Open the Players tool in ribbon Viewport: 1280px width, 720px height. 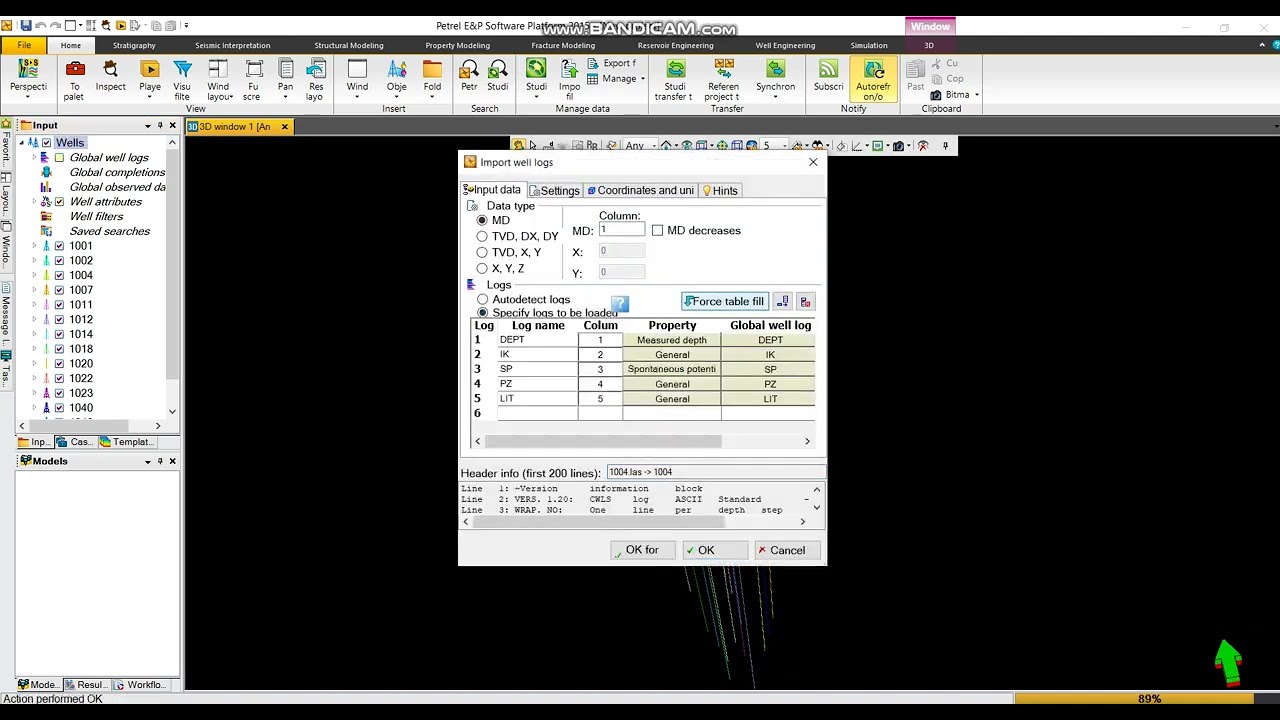point(150,79)
